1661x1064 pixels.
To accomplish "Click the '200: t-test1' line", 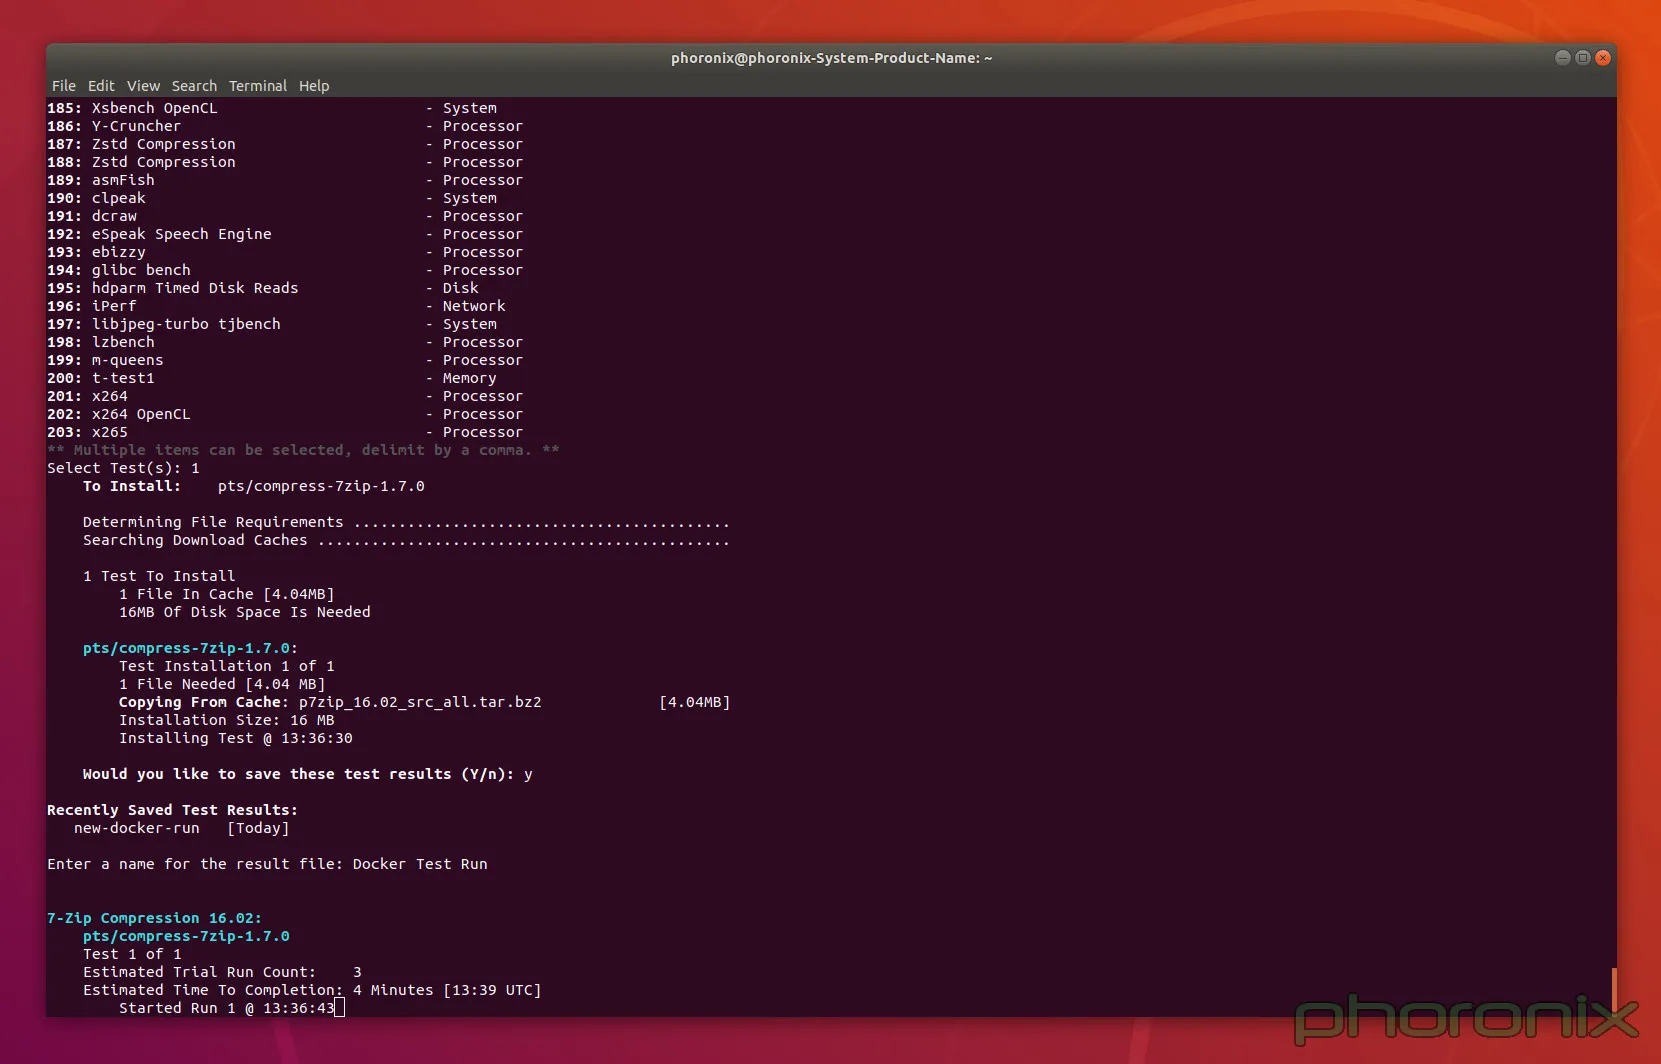I will [x=272, y=378].
